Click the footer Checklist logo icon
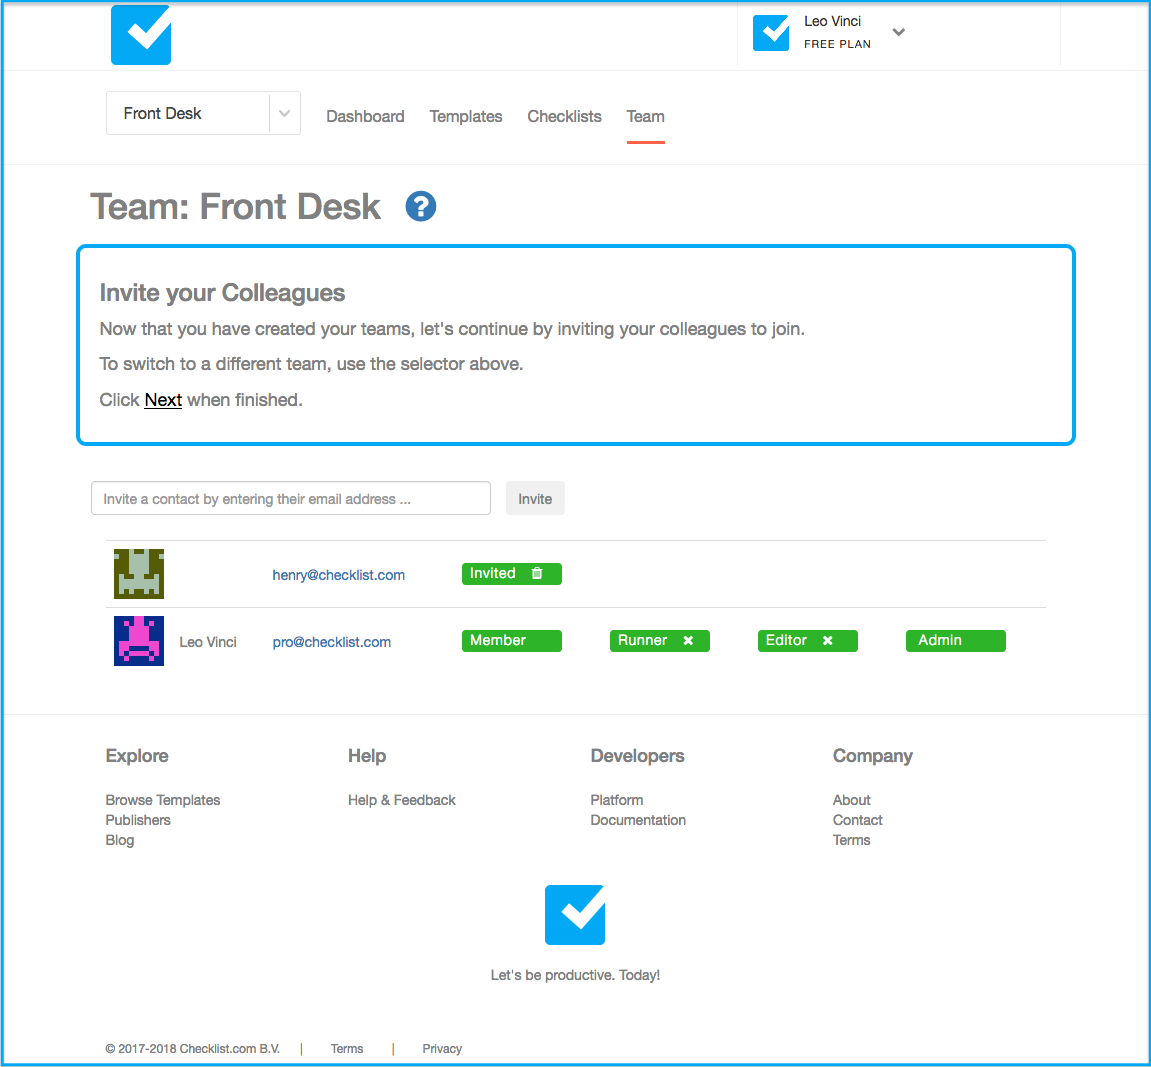Image resolution: width=1151 pixels, height=1067 pixels. [575, 914]
